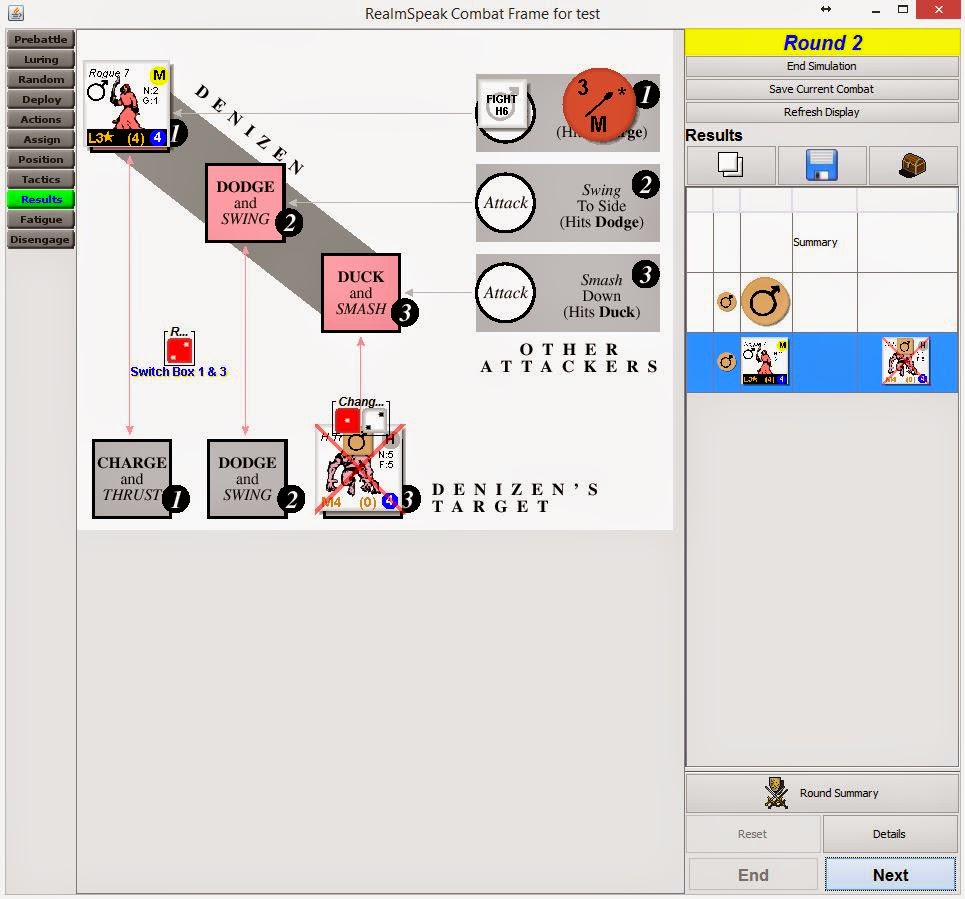Click the crossed-out monster target chit

pyautogui.click(x=360, y=469)
